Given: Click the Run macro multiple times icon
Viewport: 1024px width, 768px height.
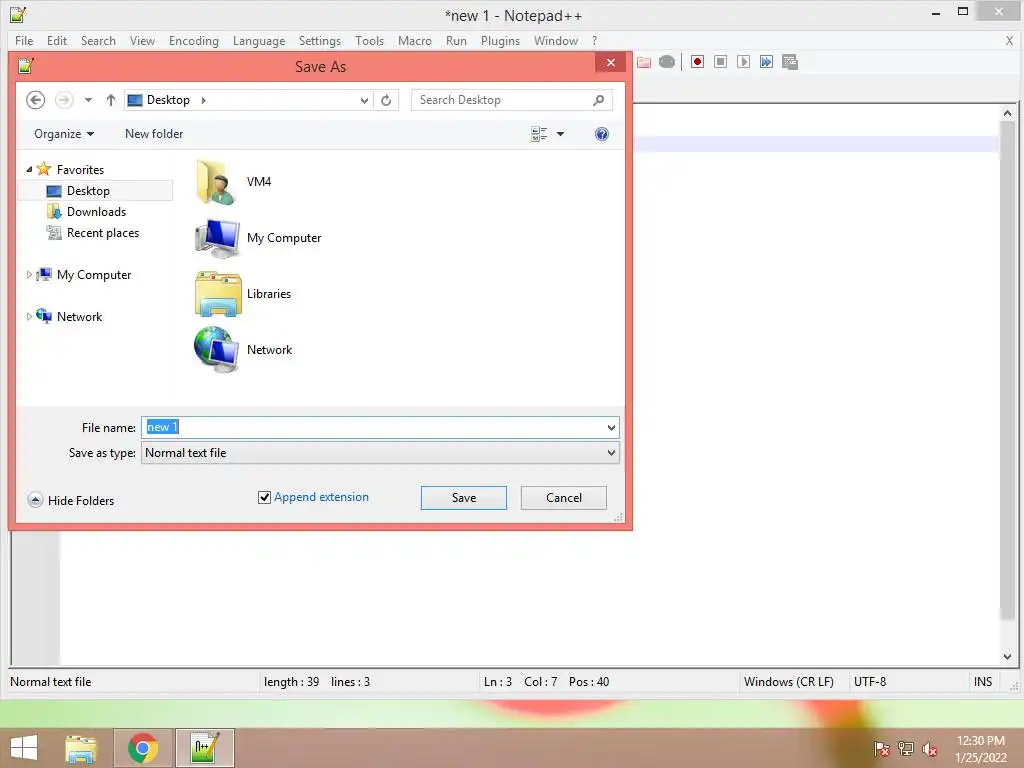Looking at the screenshot, I should pyautogui.click(x=766, y=62).
